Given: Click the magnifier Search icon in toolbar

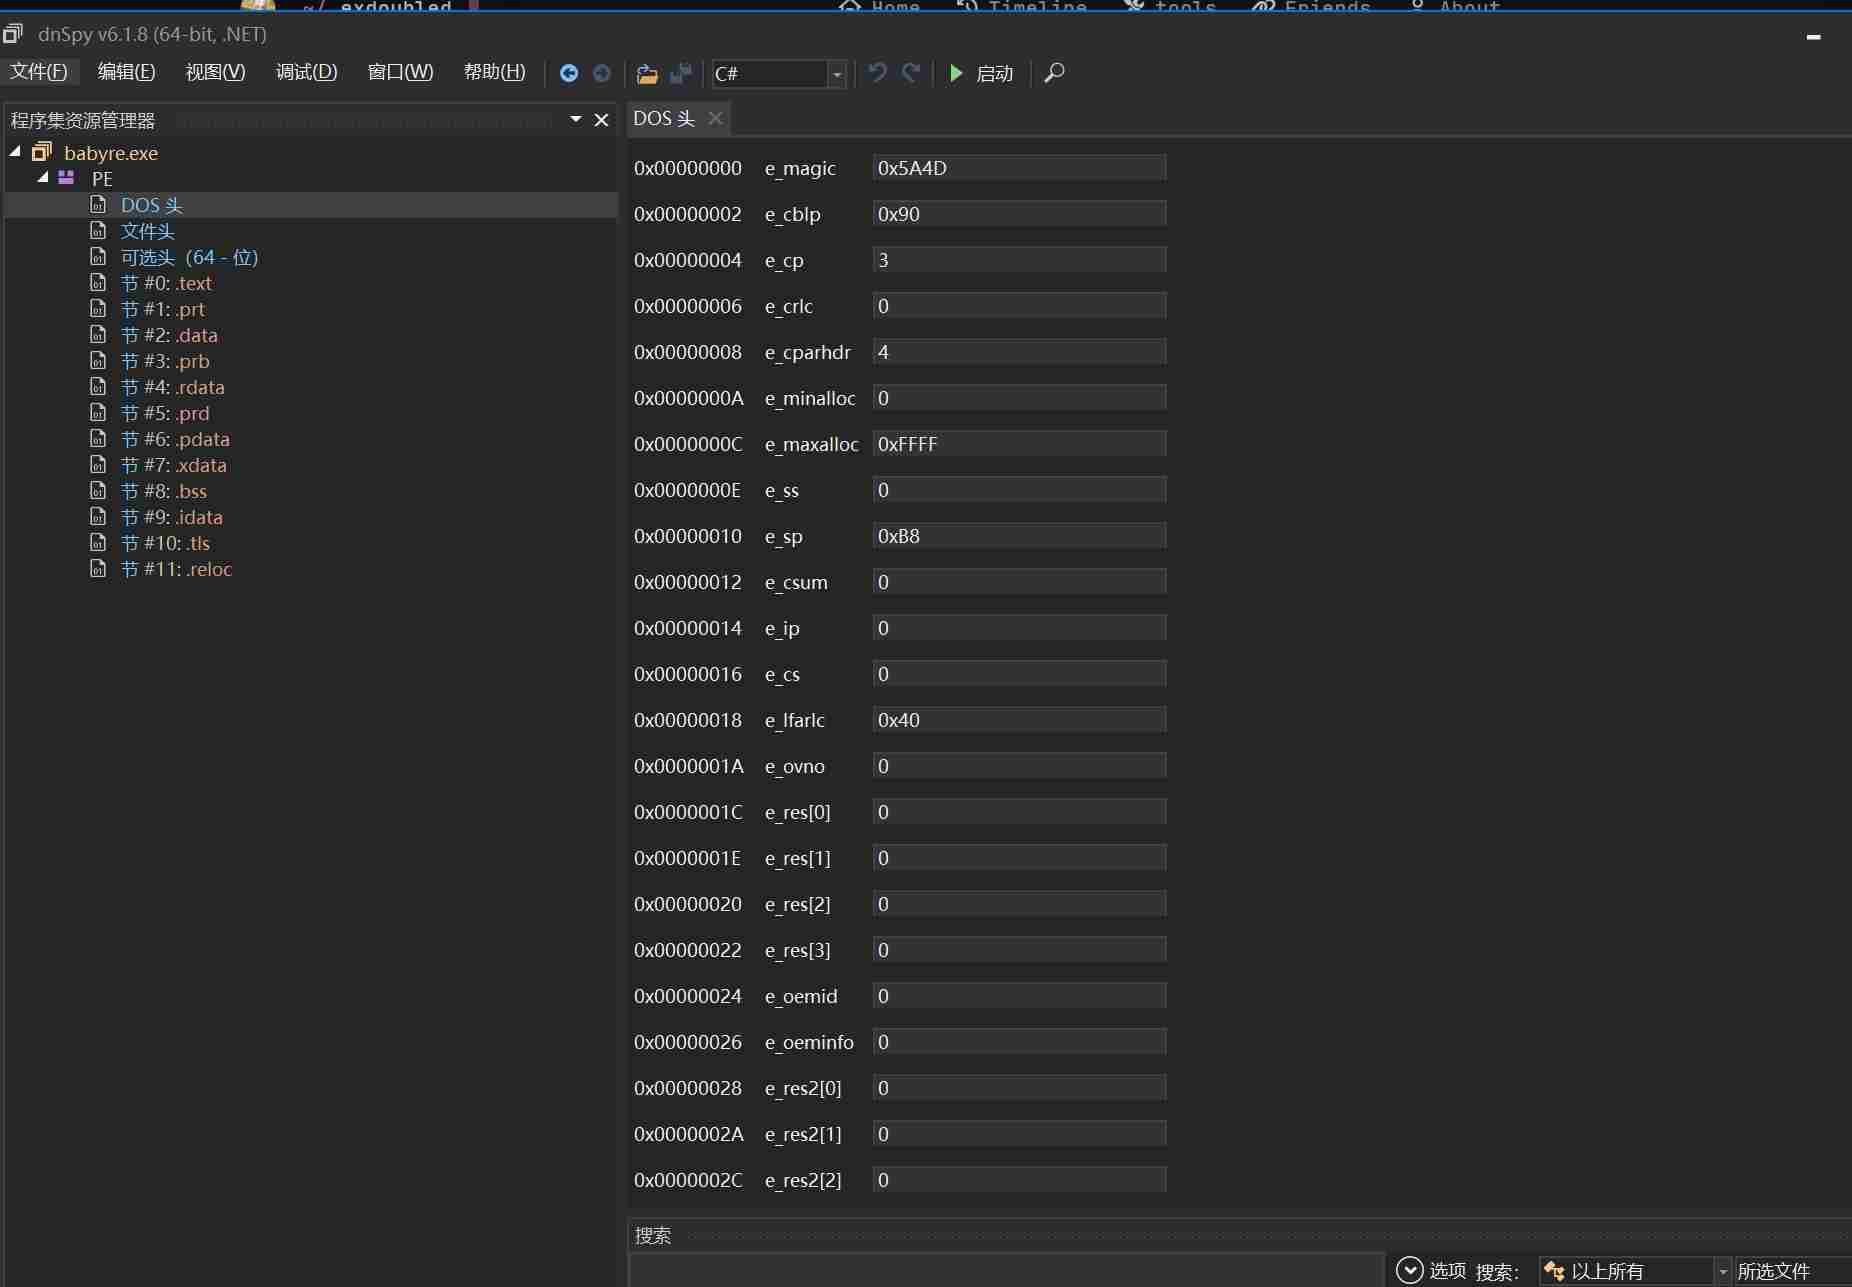Looking at the screenshot, I should coord(1054,73).
